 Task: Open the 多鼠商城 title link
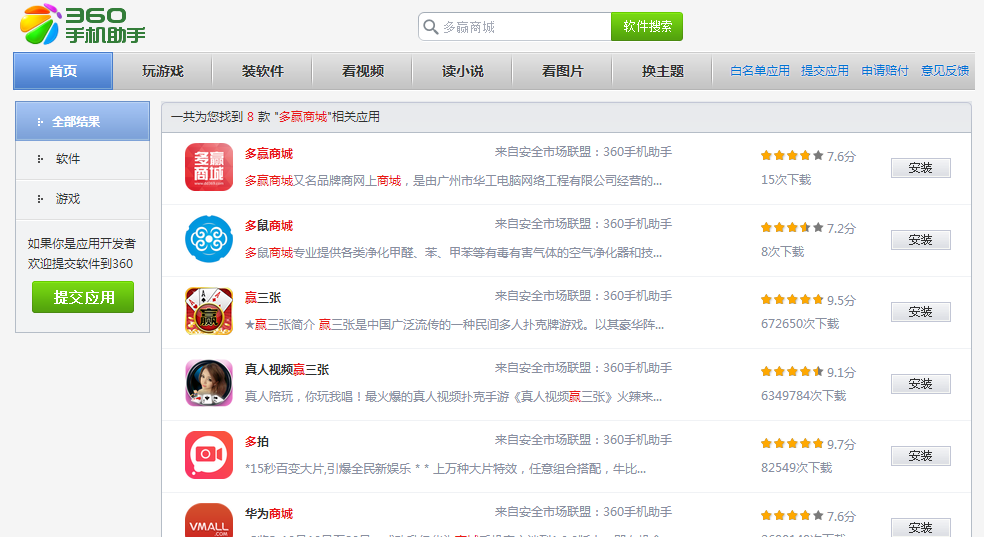coord(269,226)
